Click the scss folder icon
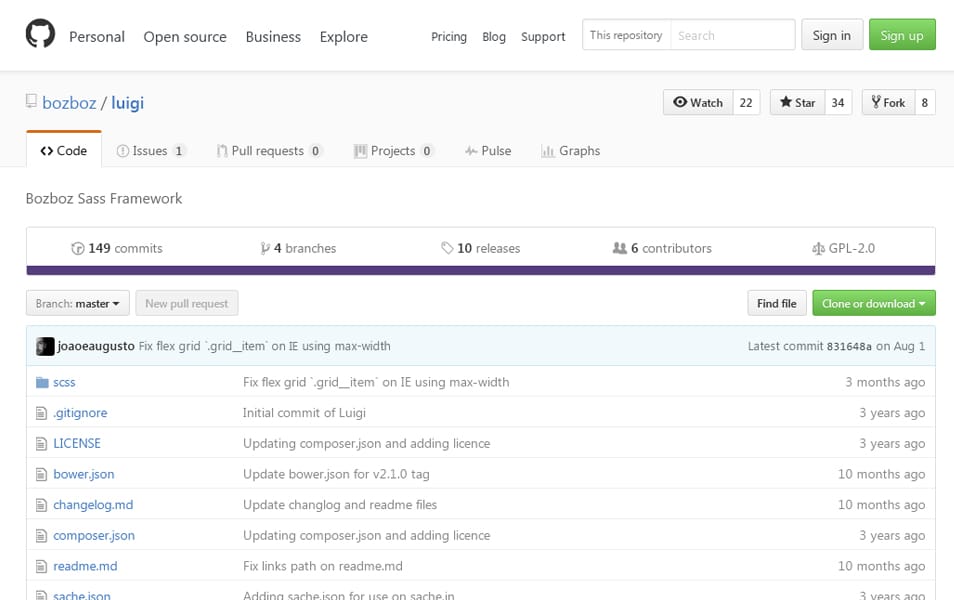The width and height of the screenshot is (954, 600). (42, 382)
